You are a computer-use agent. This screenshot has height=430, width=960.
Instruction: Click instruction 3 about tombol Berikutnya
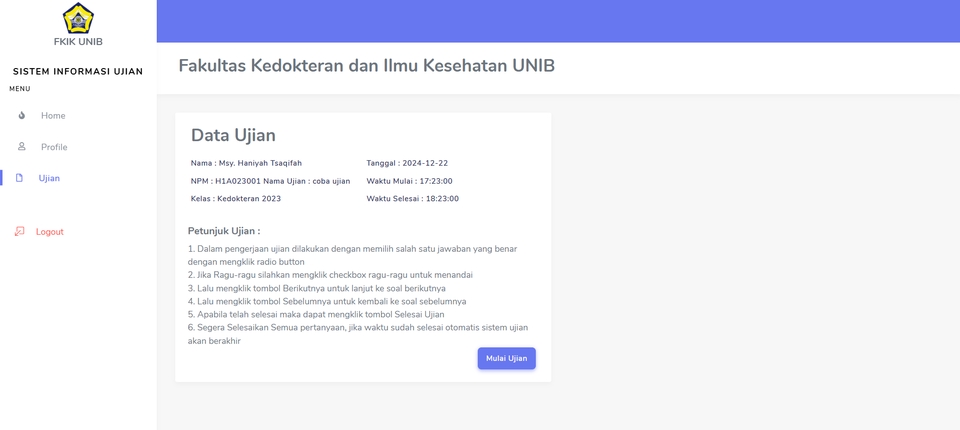tap(317, 288)
